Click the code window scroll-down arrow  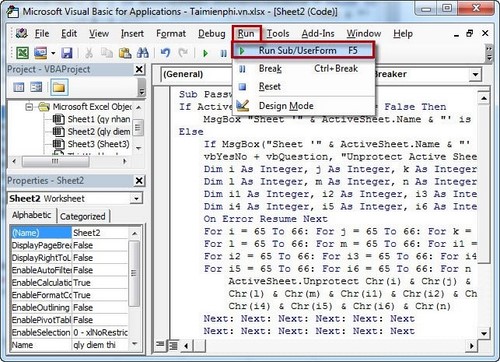tap(484, 333)
